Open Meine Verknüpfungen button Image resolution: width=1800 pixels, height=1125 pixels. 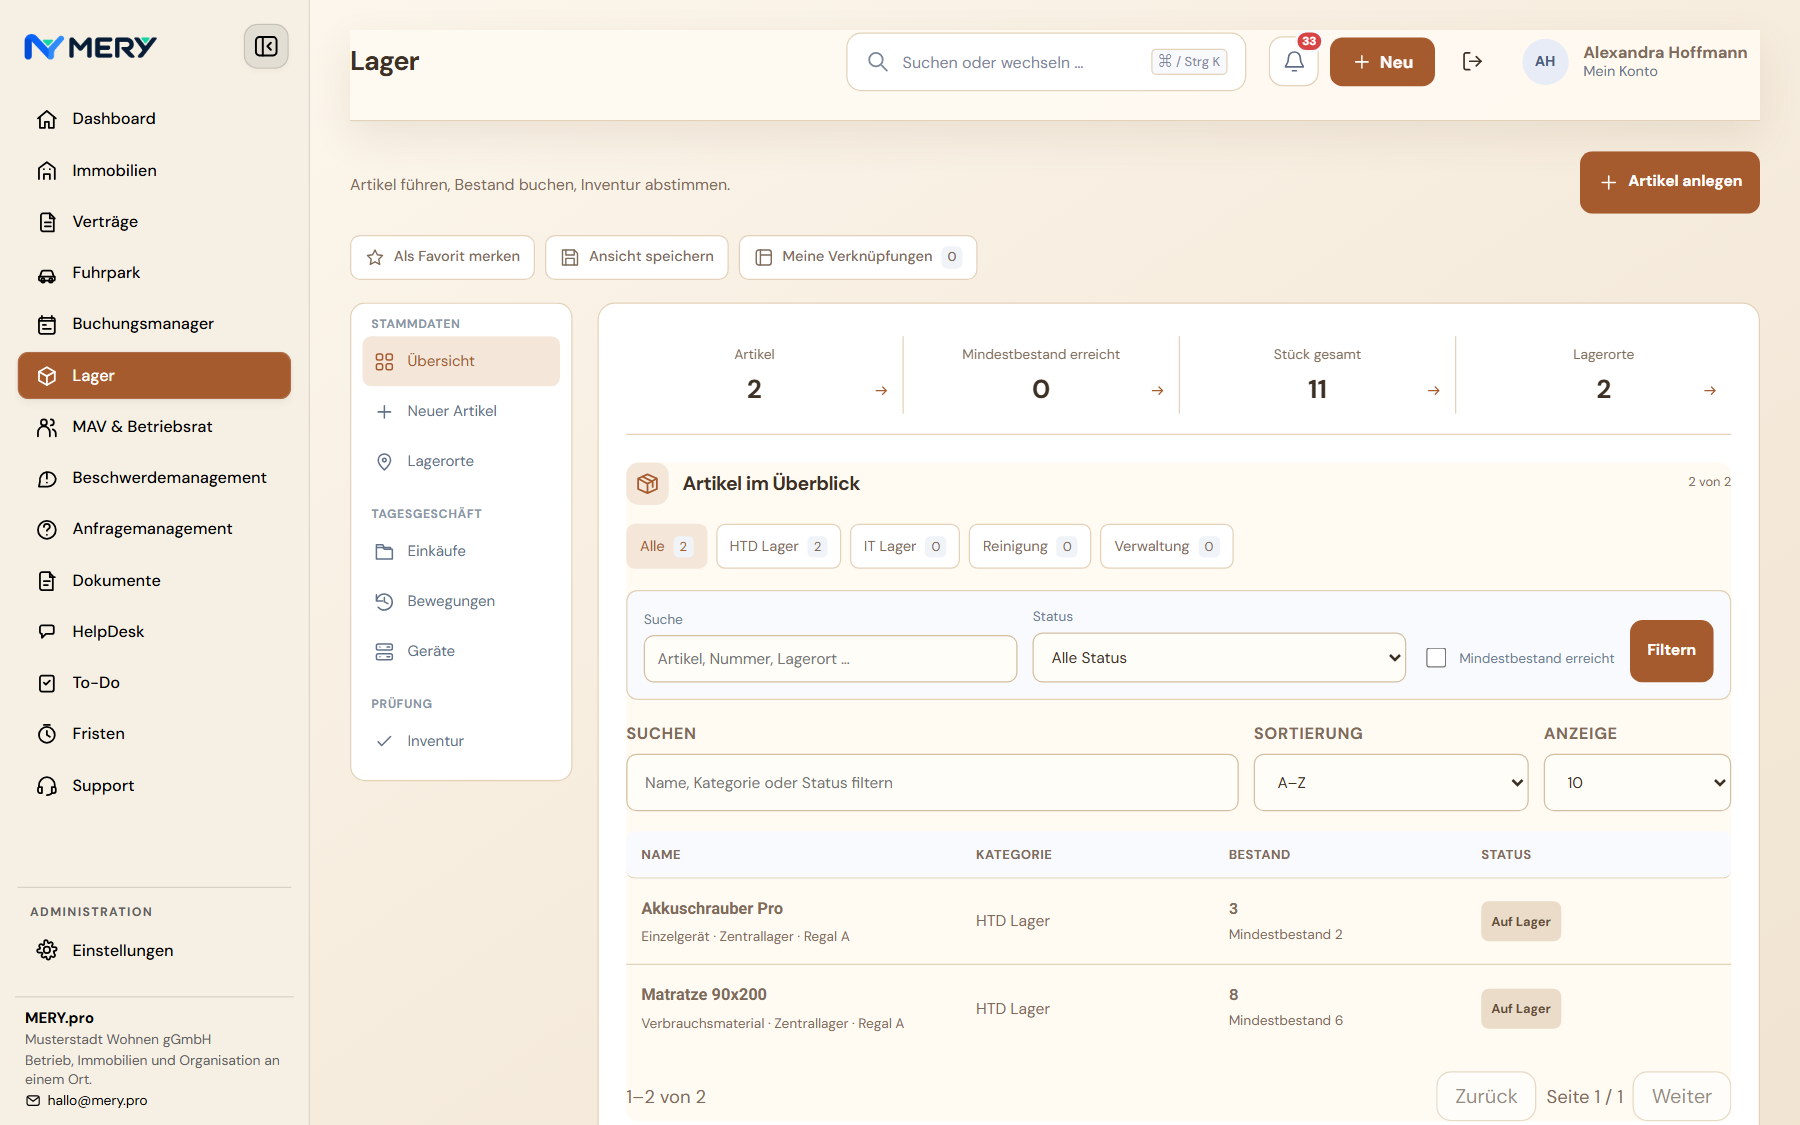tap(858, 257)
